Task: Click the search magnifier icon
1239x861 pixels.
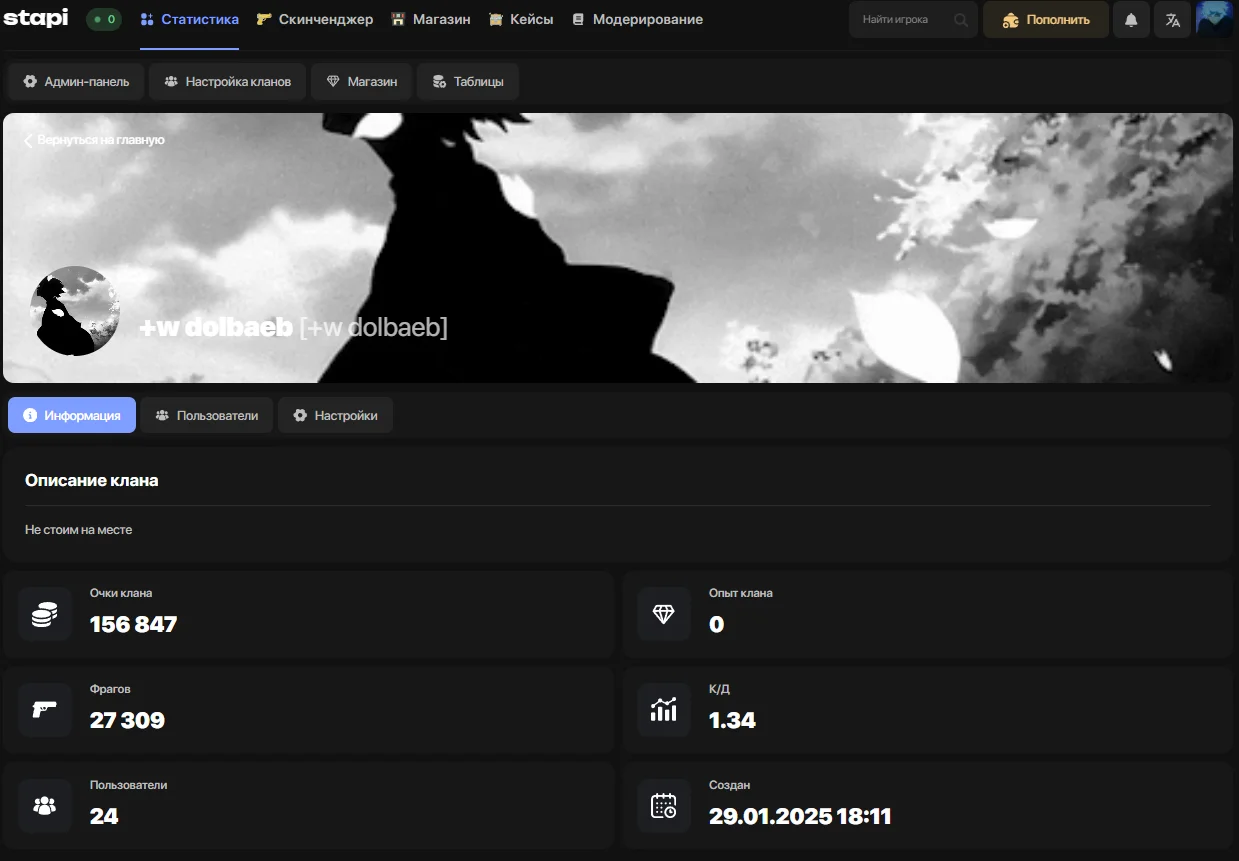Action: pyautogui.click(x=960, y=20)
